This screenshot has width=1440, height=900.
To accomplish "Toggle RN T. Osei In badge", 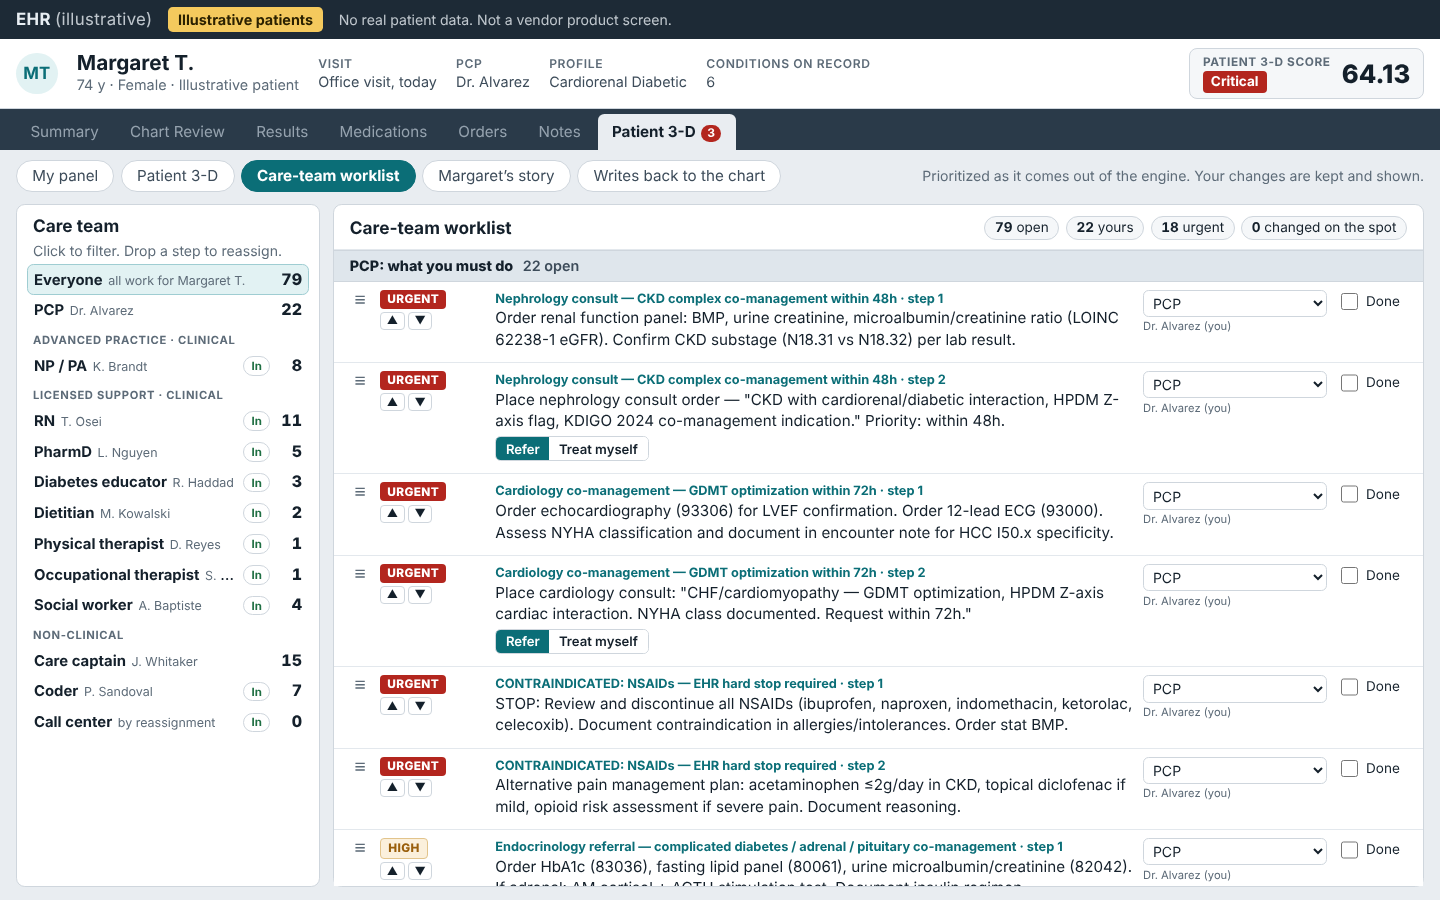I will (256, 421).
